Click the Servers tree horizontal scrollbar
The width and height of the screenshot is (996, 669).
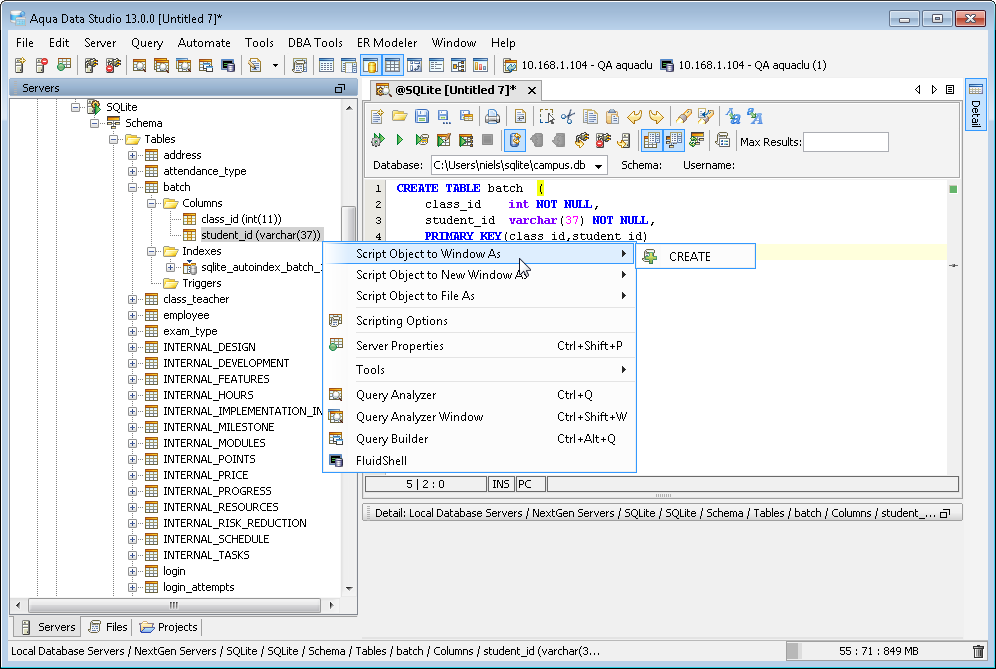click(174, 605)
